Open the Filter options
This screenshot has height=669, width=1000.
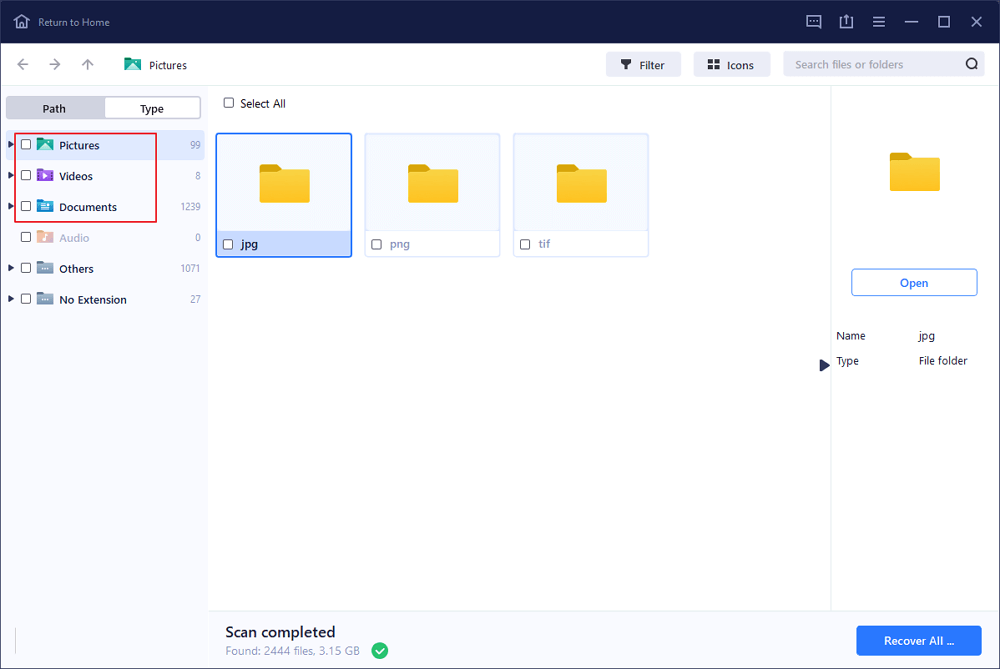tap(643, 65)
